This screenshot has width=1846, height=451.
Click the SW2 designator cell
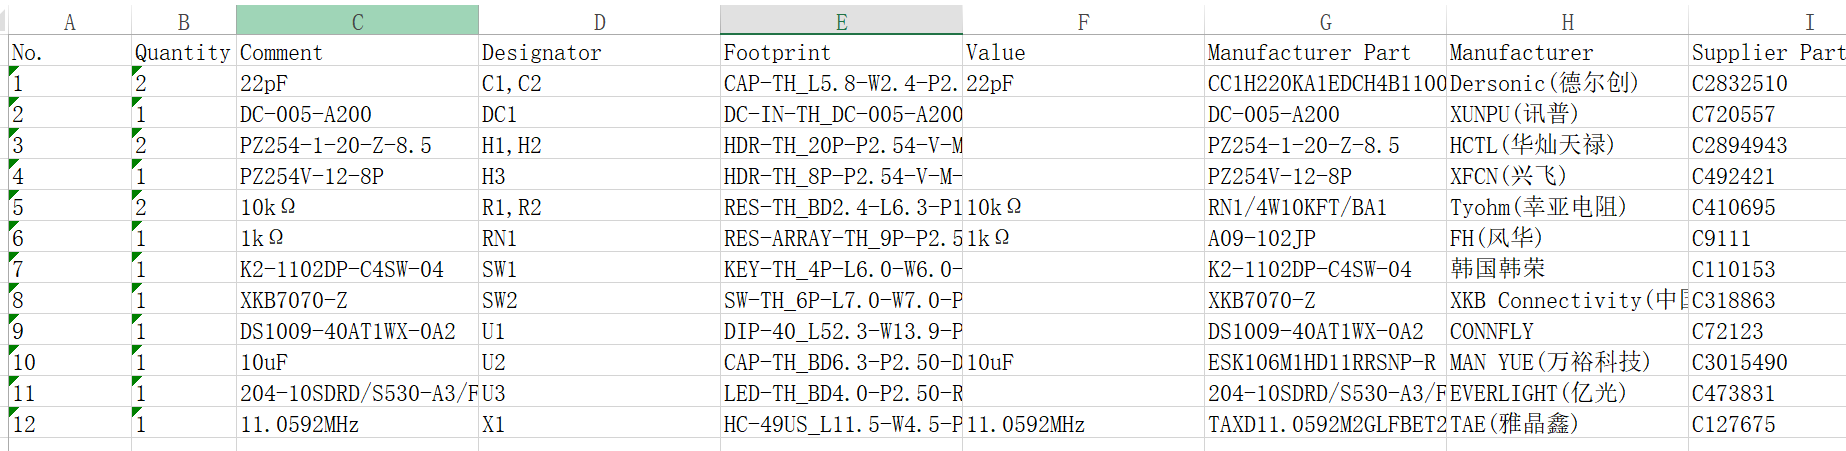(x=598, y=301)
